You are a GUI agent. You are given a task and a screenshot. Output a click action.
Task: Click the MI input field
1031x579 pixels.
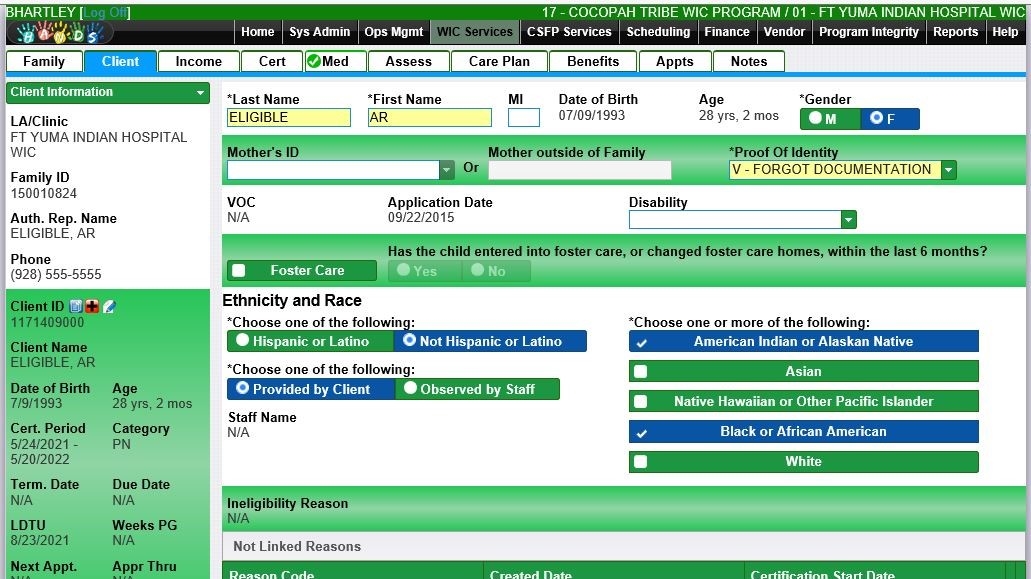pyautogui.click(x=523, y=118)
